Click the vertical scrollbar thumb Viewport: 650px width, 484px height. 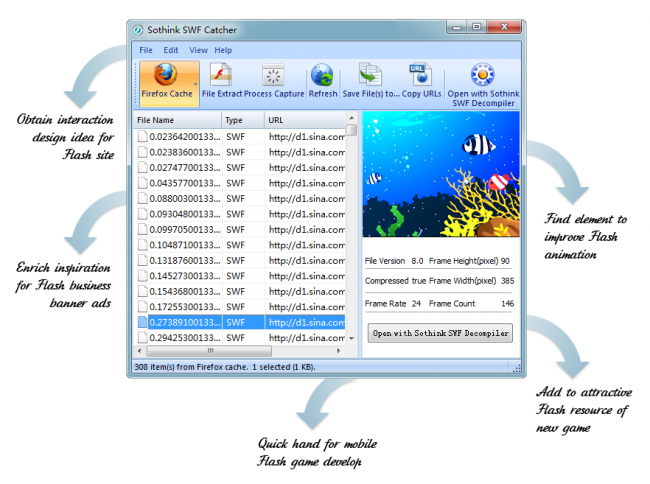(x=352, y=130)
